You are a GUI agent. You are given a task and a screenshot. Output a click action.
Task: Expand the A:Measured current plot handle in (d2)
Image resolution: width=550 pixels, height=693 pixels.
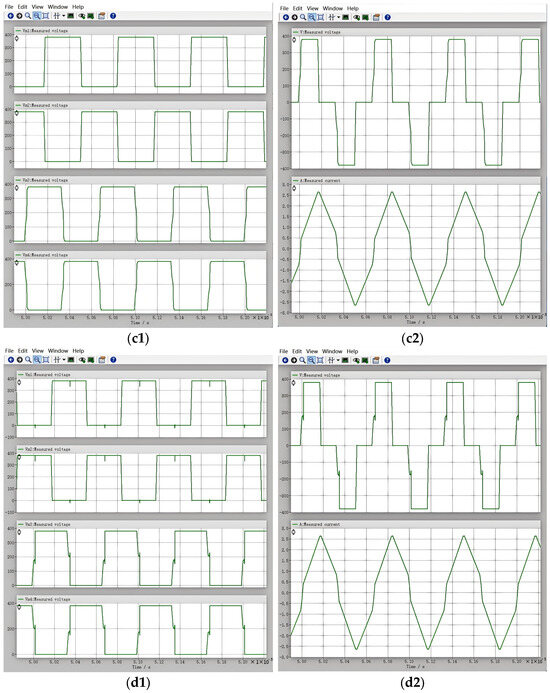(294, 532)
